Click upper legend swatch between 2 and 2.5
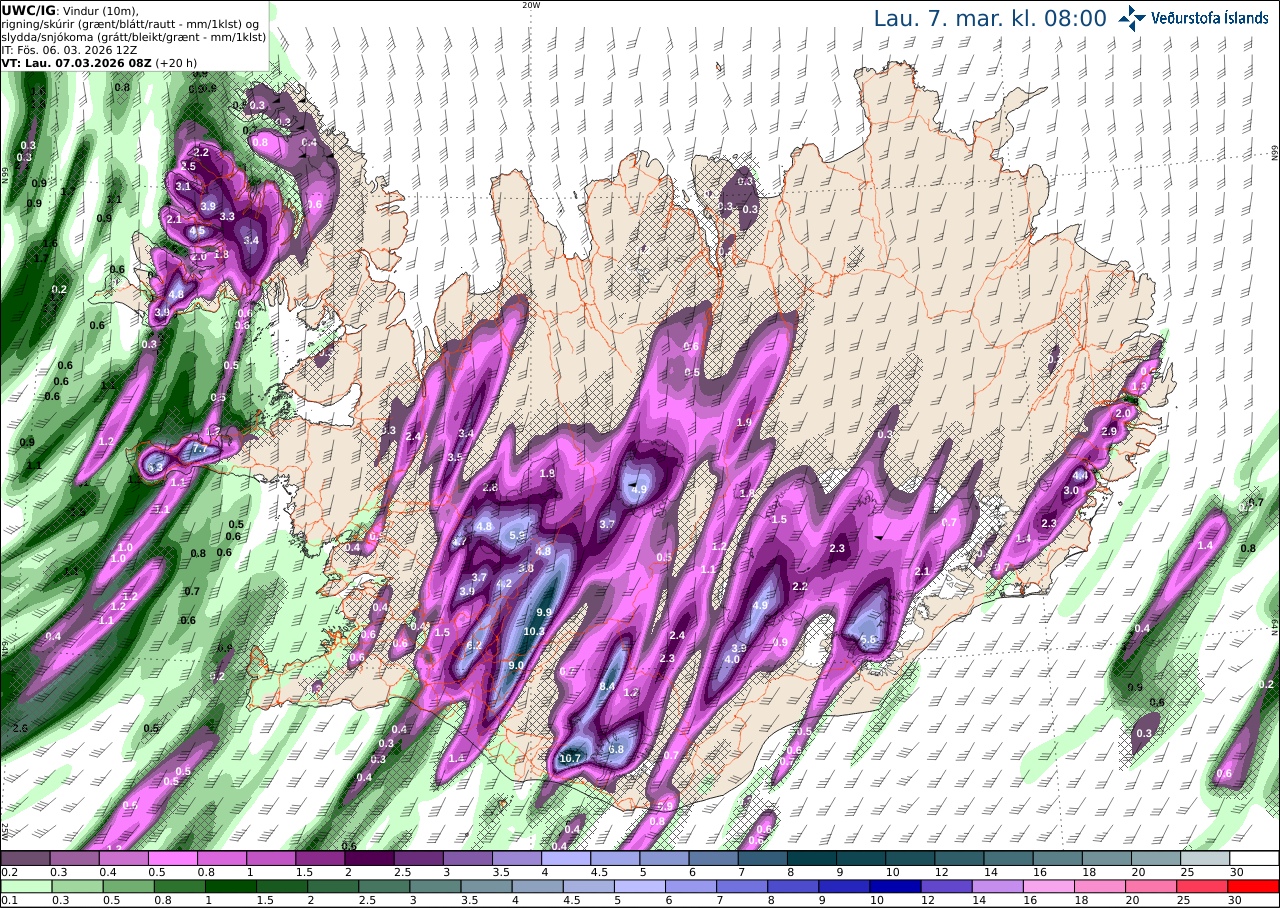This screenshot has width=1280, height=908. coord(369,858)
